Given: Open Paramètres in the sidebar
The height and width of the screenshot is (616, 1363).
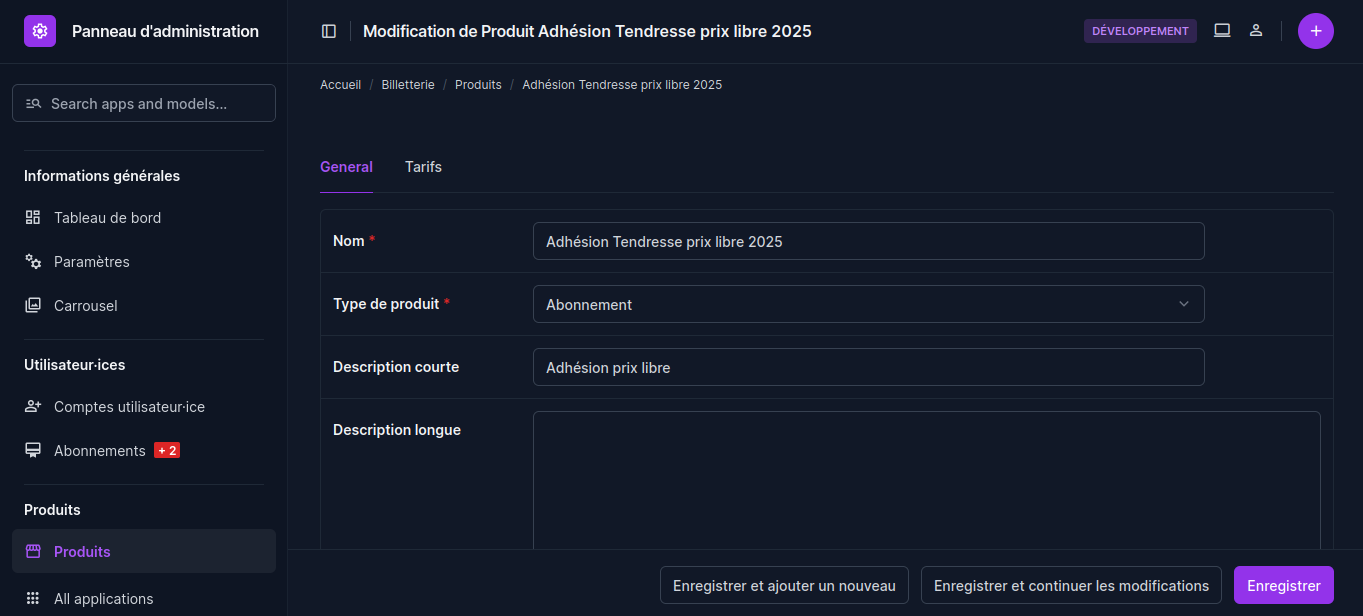Looking at the screenshot, I should 91,262.
